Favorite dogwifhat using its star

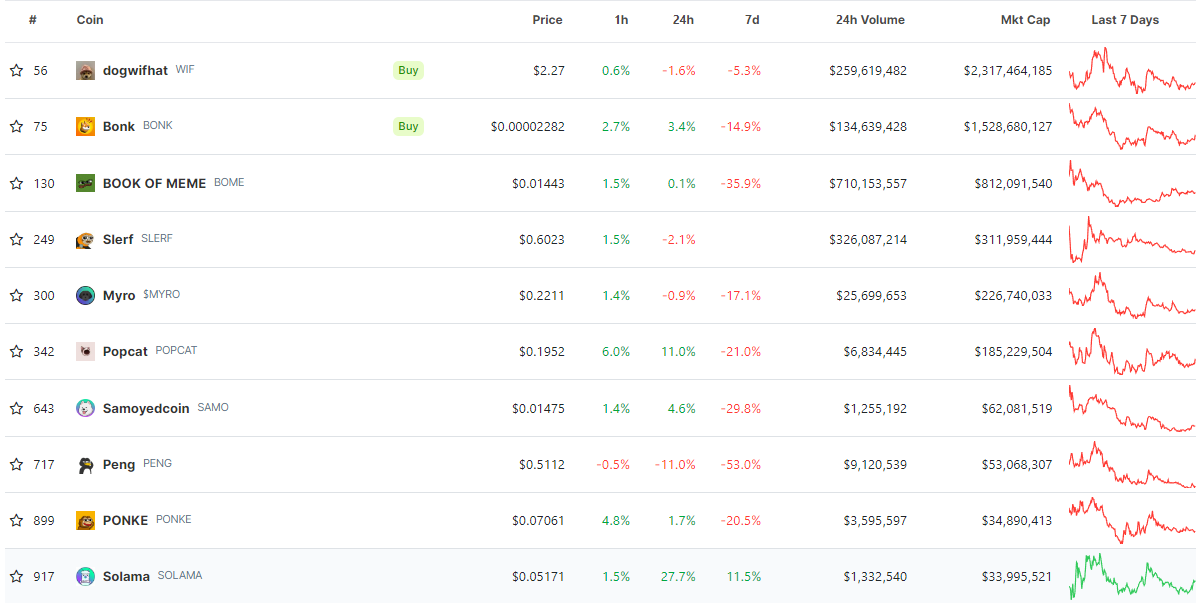coord(15,70)
